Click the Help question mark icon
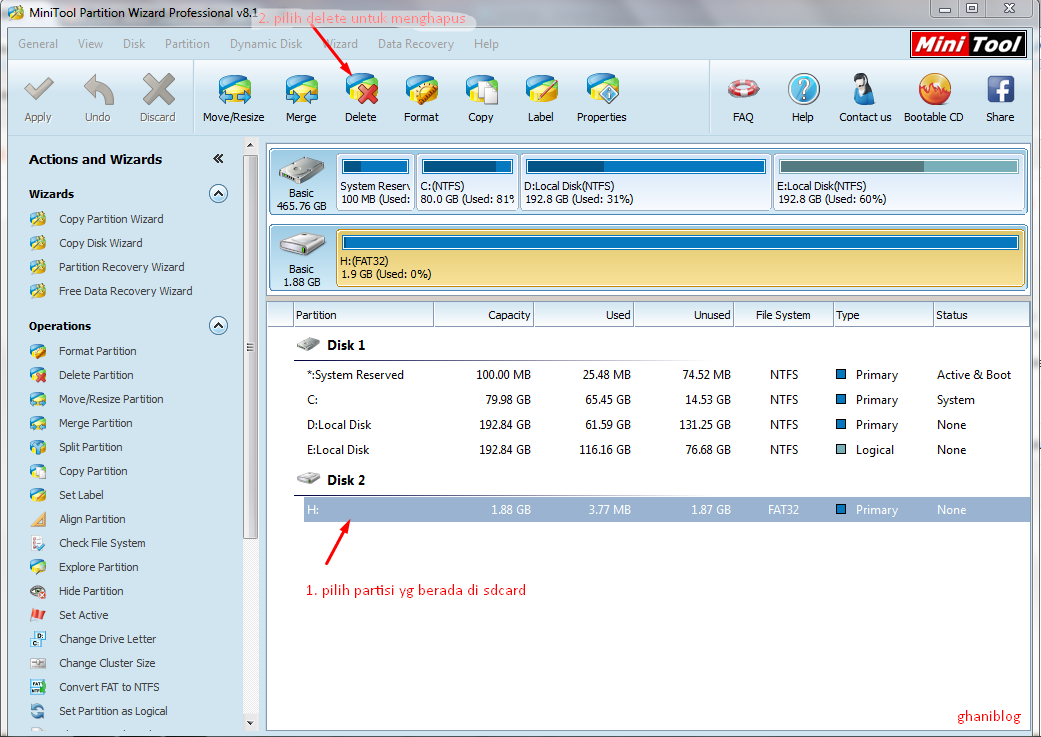The width and height of the screenshot is (1041, 737). pyautogui.click(x=803, y=89)
